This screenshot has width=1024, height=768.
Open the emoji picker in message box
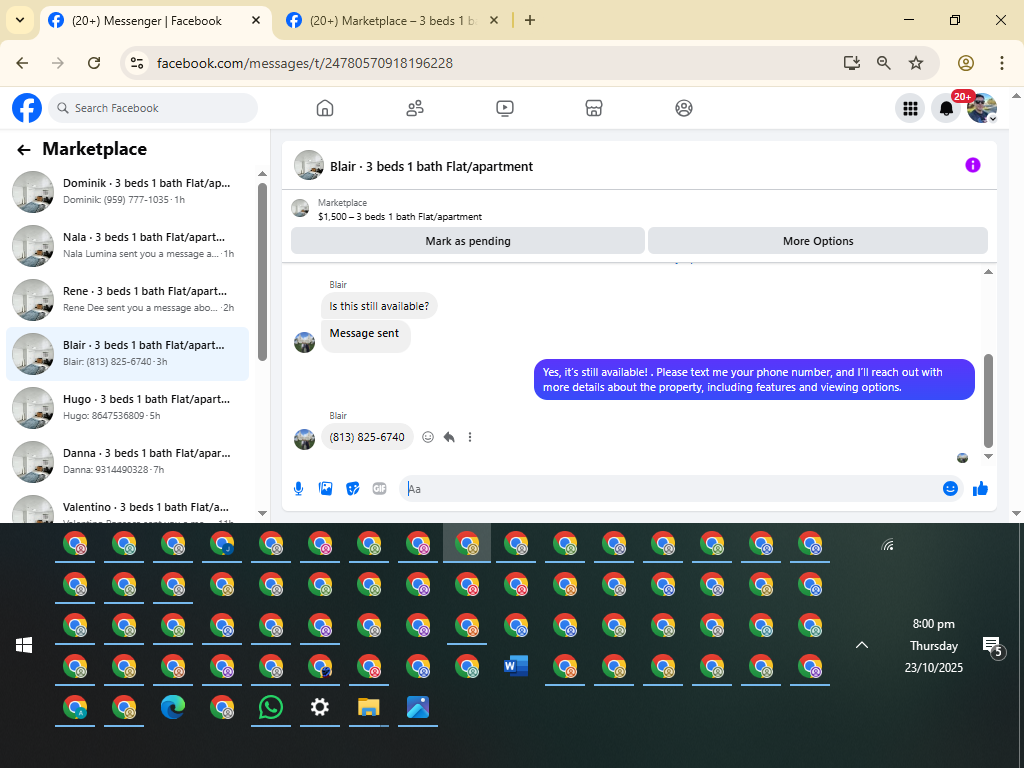pos(950,488)
